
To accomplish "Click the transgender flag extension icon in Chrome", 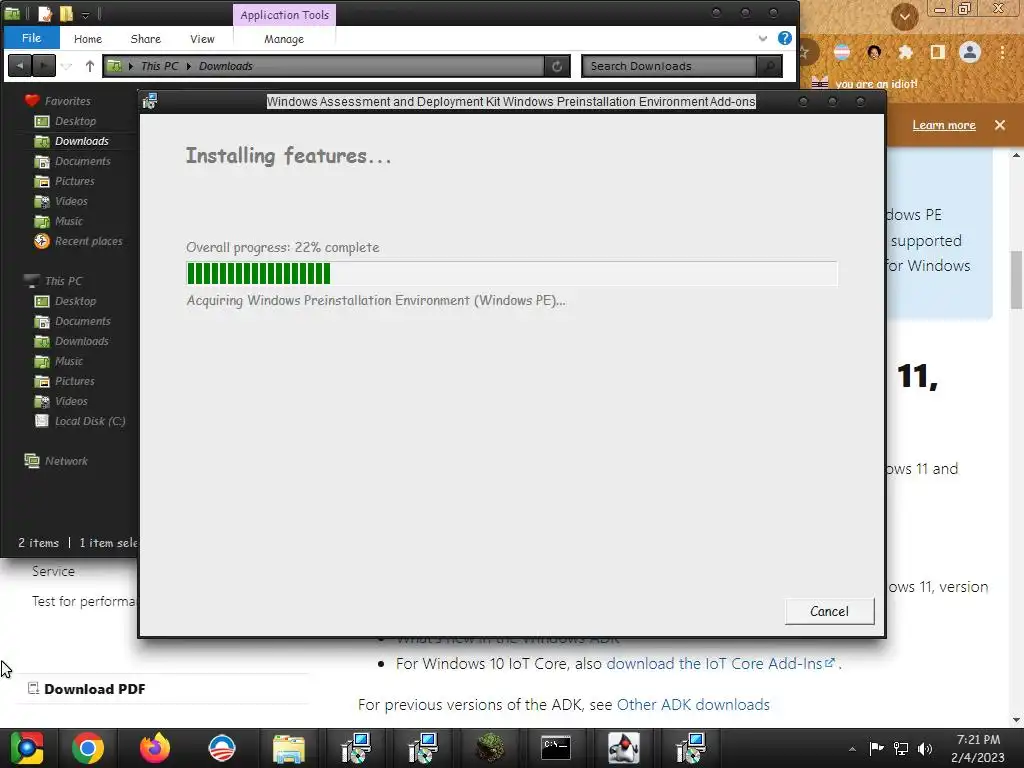I will [842, 52].
